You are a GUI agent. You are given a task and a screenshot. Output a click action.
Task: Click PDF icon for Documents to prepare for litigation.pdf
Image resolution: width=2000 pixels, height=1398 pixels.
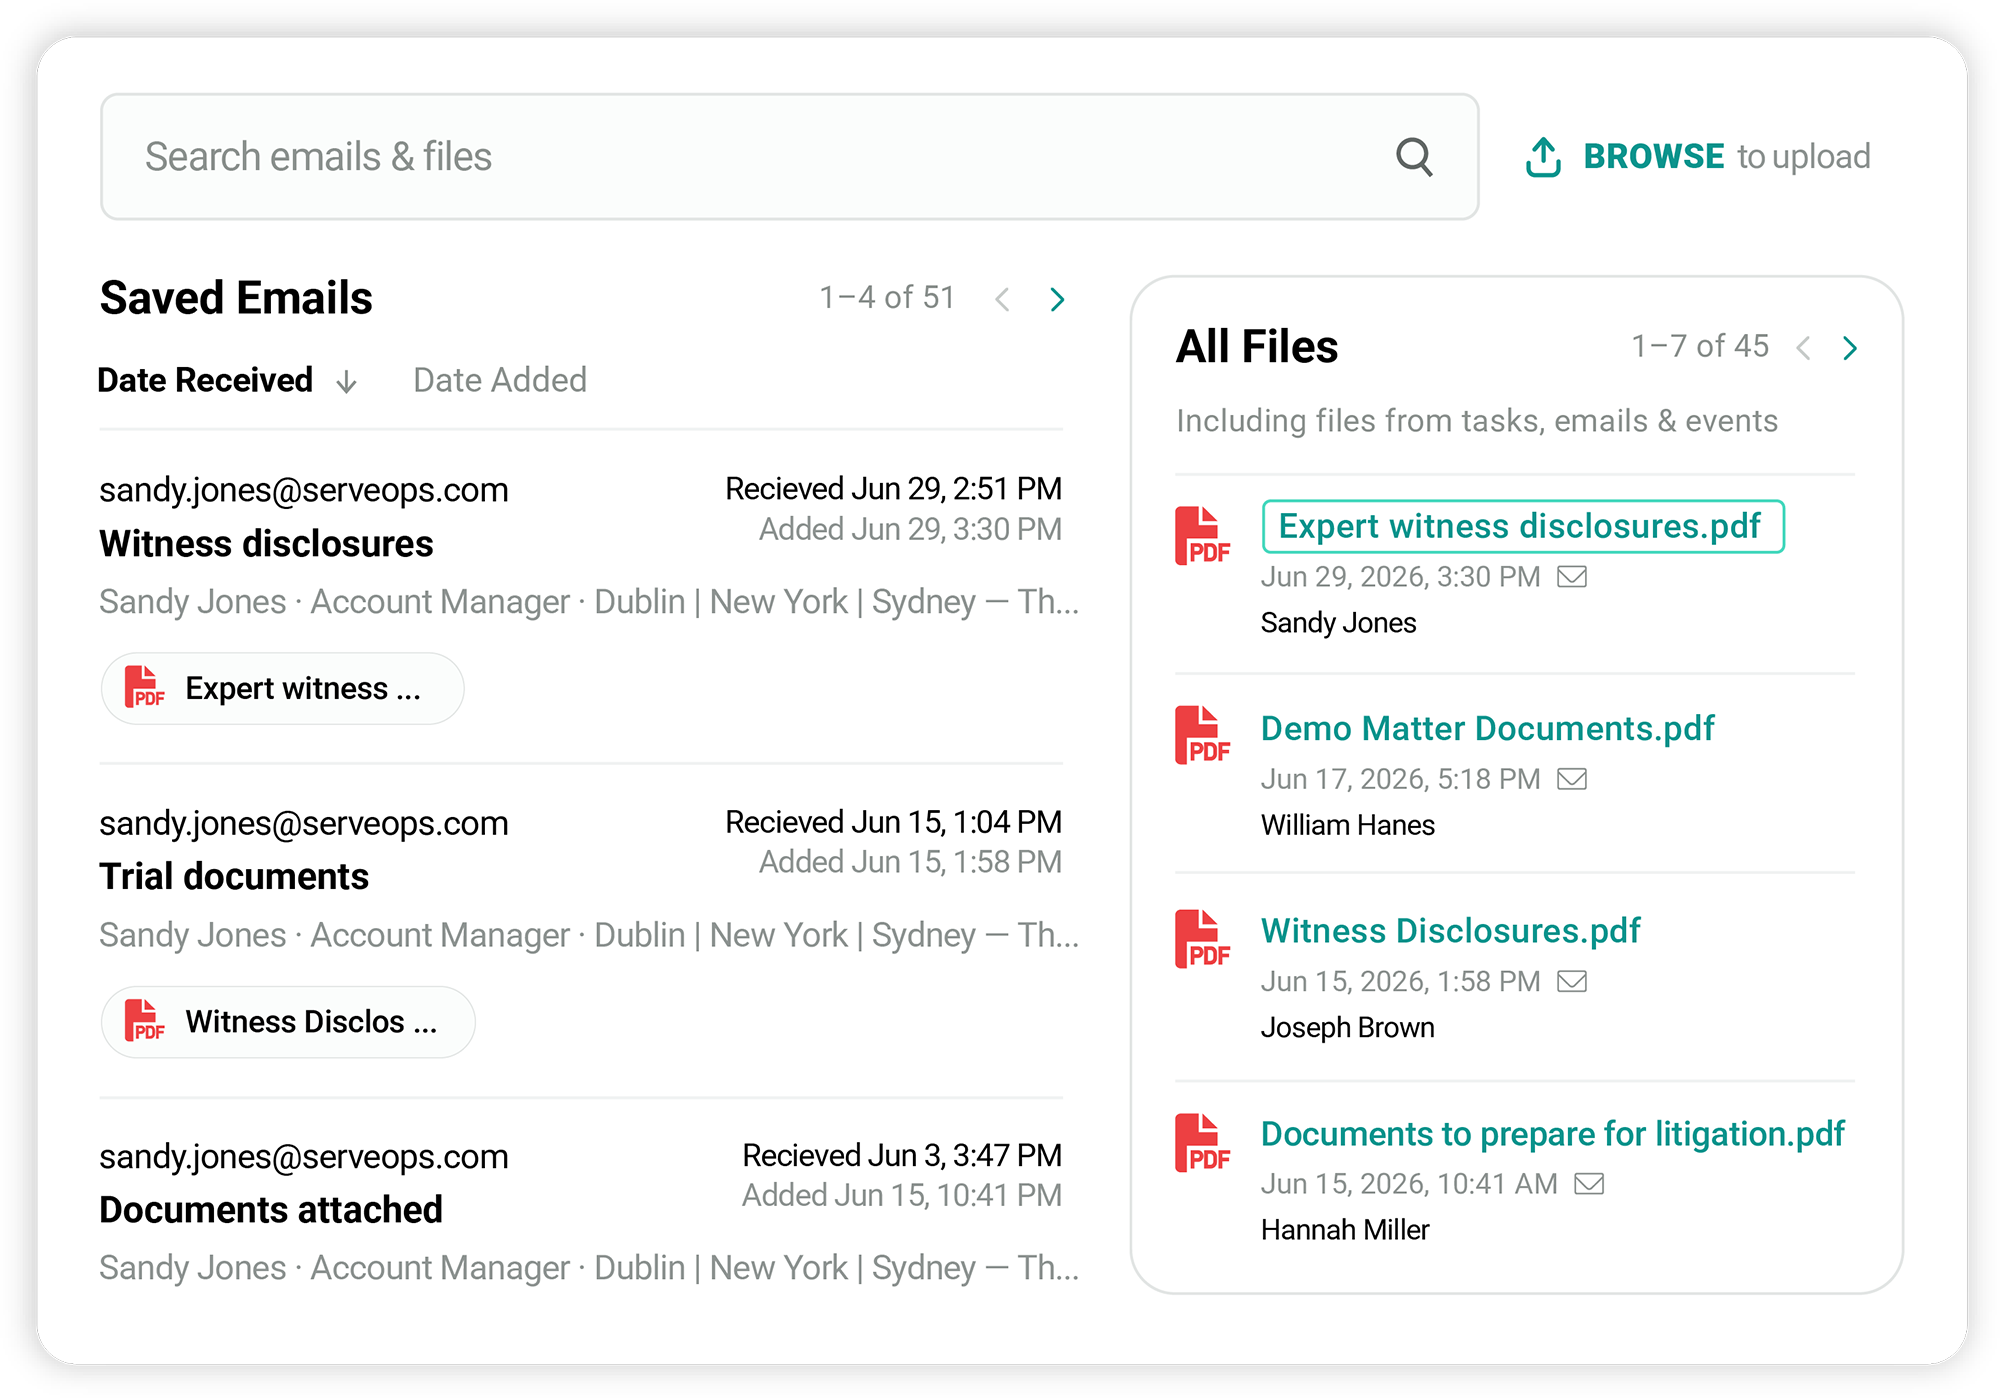pos(1202,1143)
